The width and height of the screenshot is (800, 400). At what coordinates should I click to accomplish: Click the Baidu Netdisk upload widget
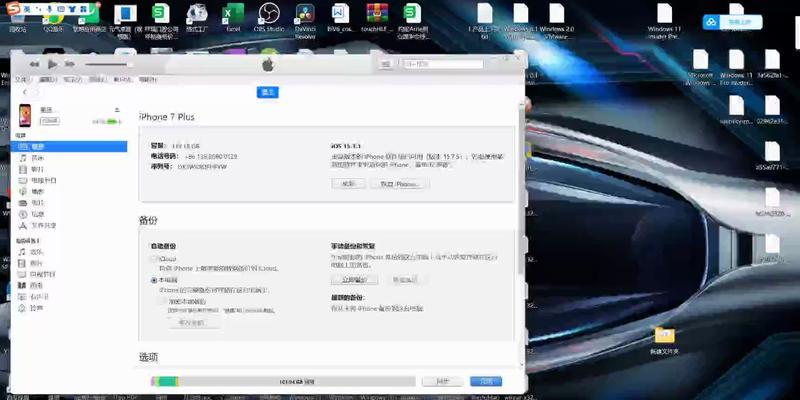[733, 22]
